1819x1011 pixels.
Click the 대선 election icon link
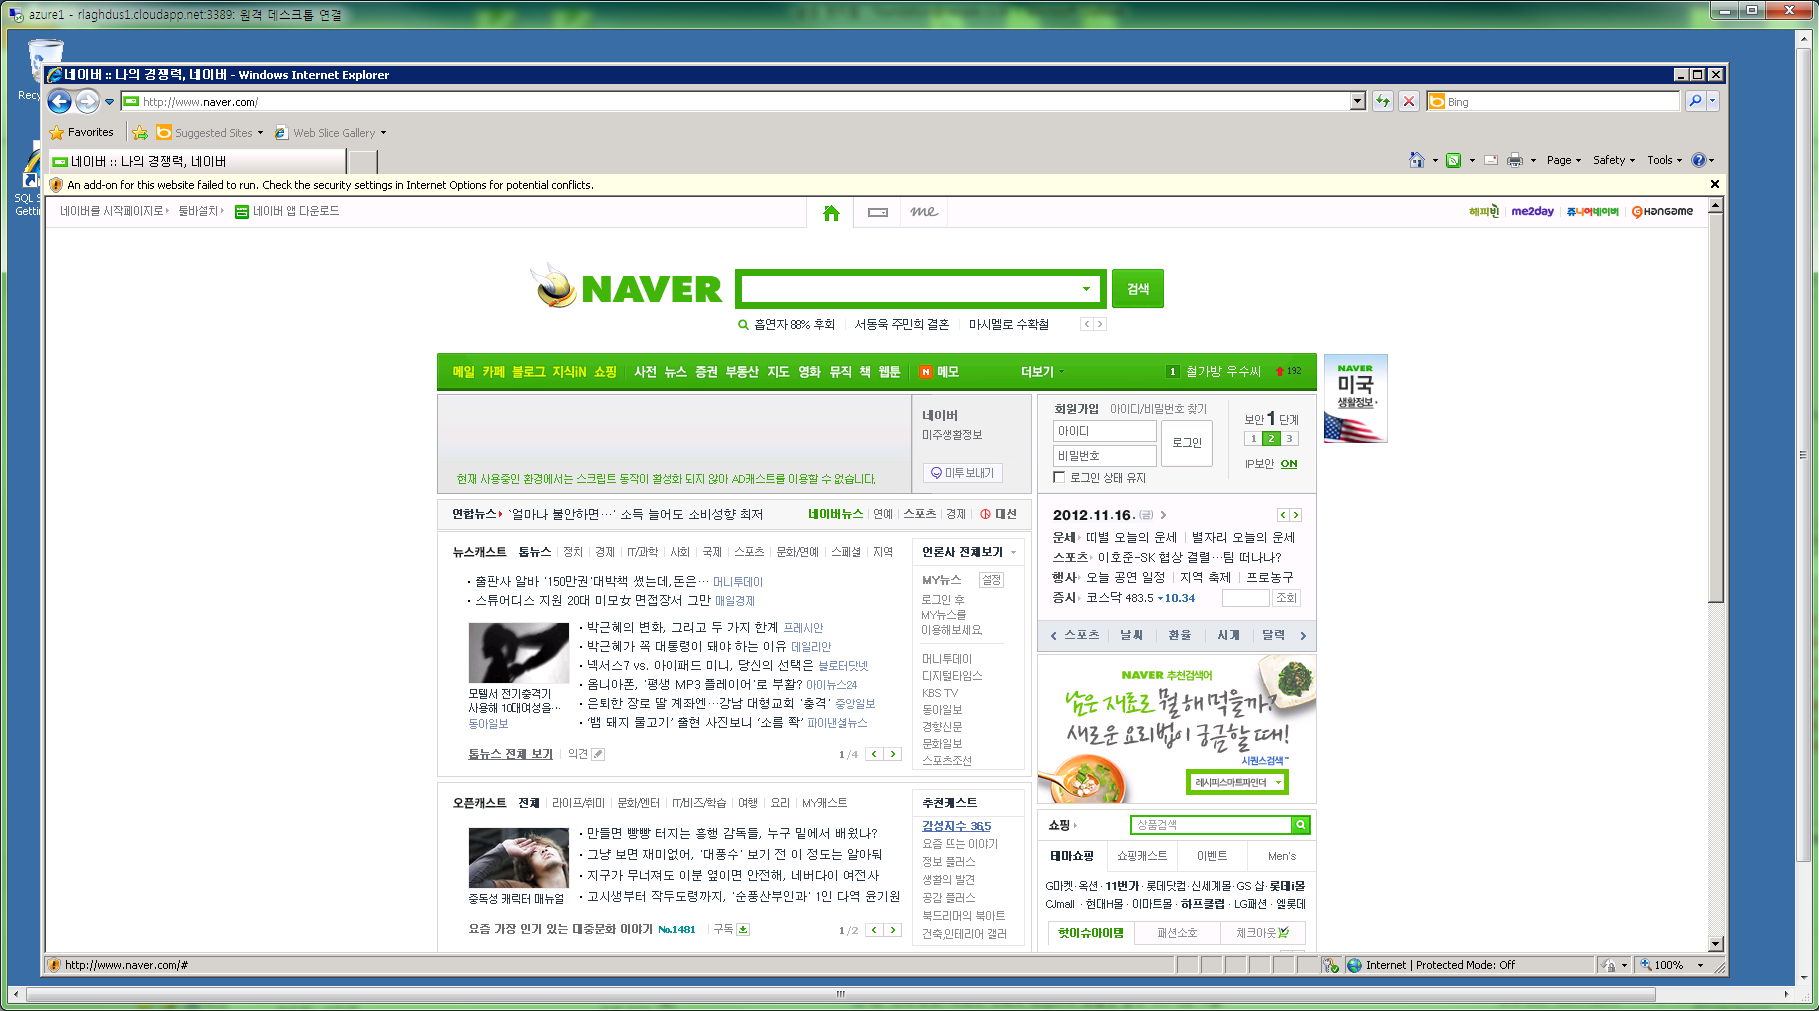click(x=998, y=514)
